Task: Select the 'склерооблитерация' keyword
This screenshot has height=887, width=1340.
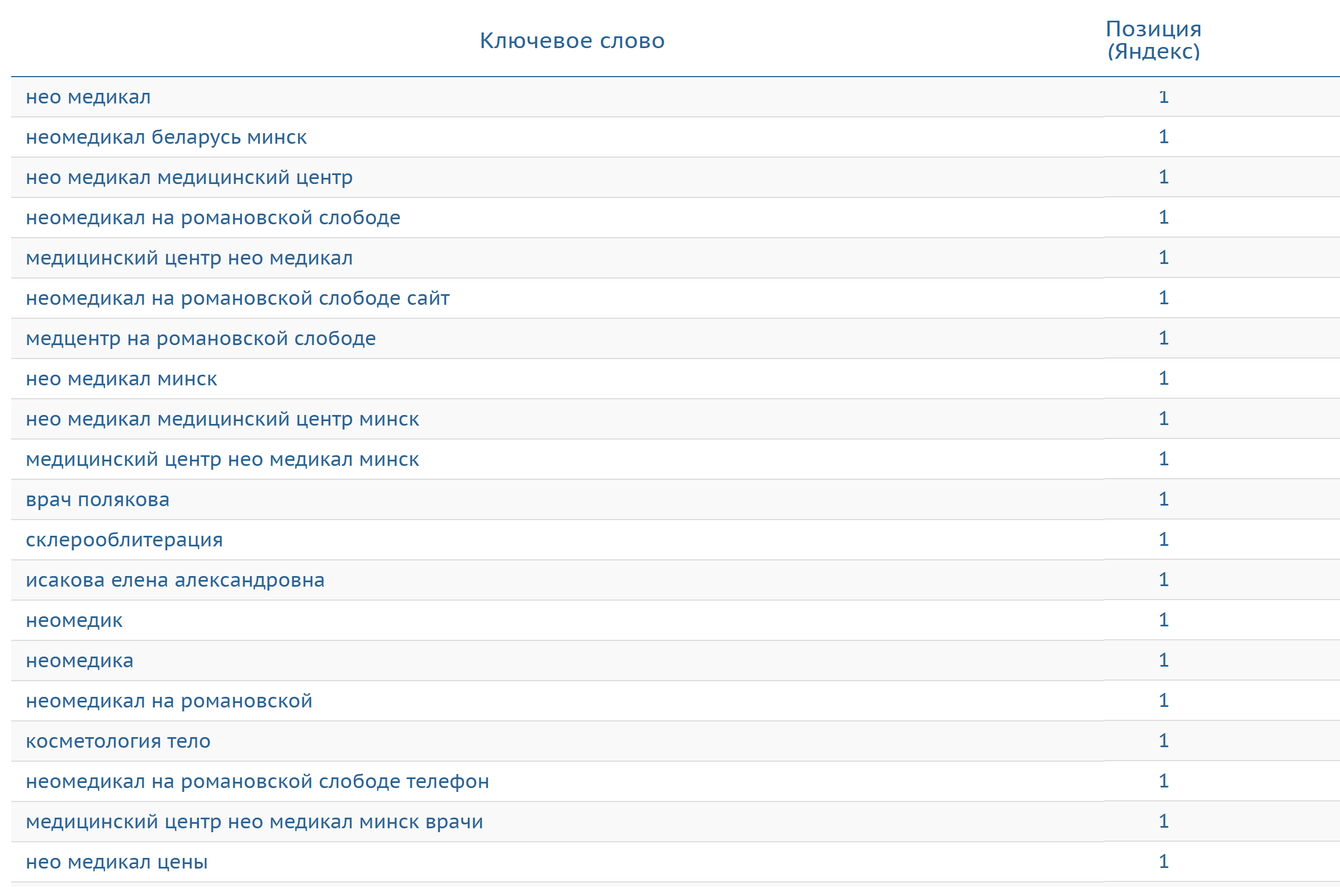Action: (124, 540)
